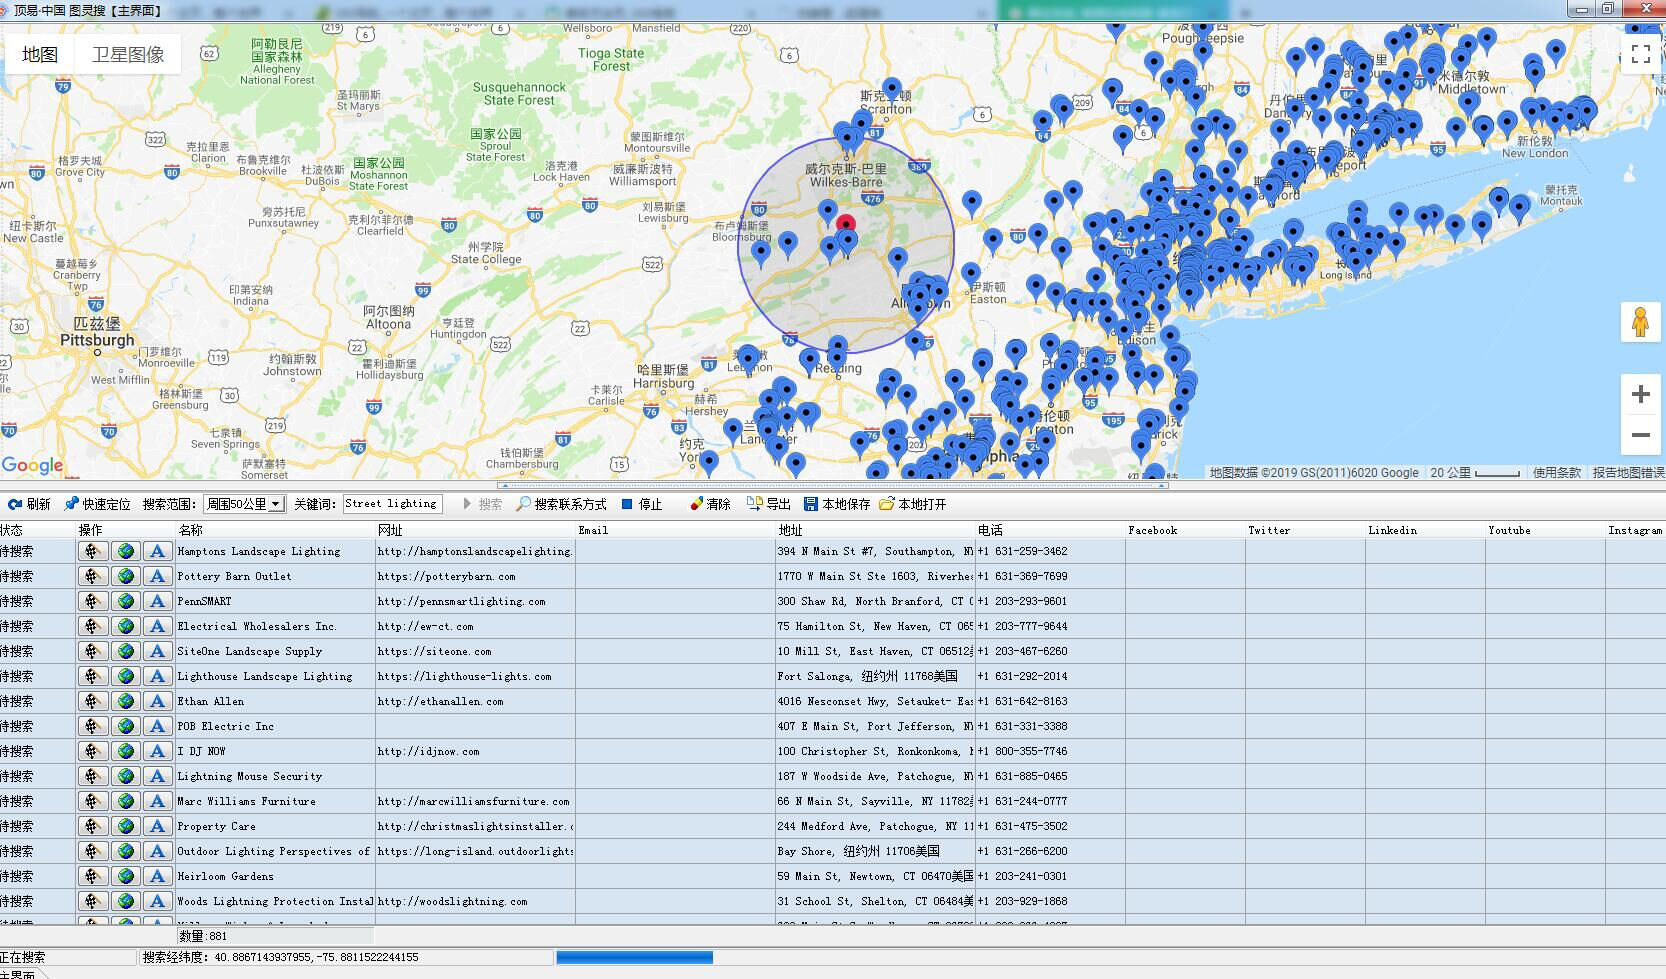
Task: Click the A icon for Hamptons Landscape Lighting
Action: click(157, 551)
